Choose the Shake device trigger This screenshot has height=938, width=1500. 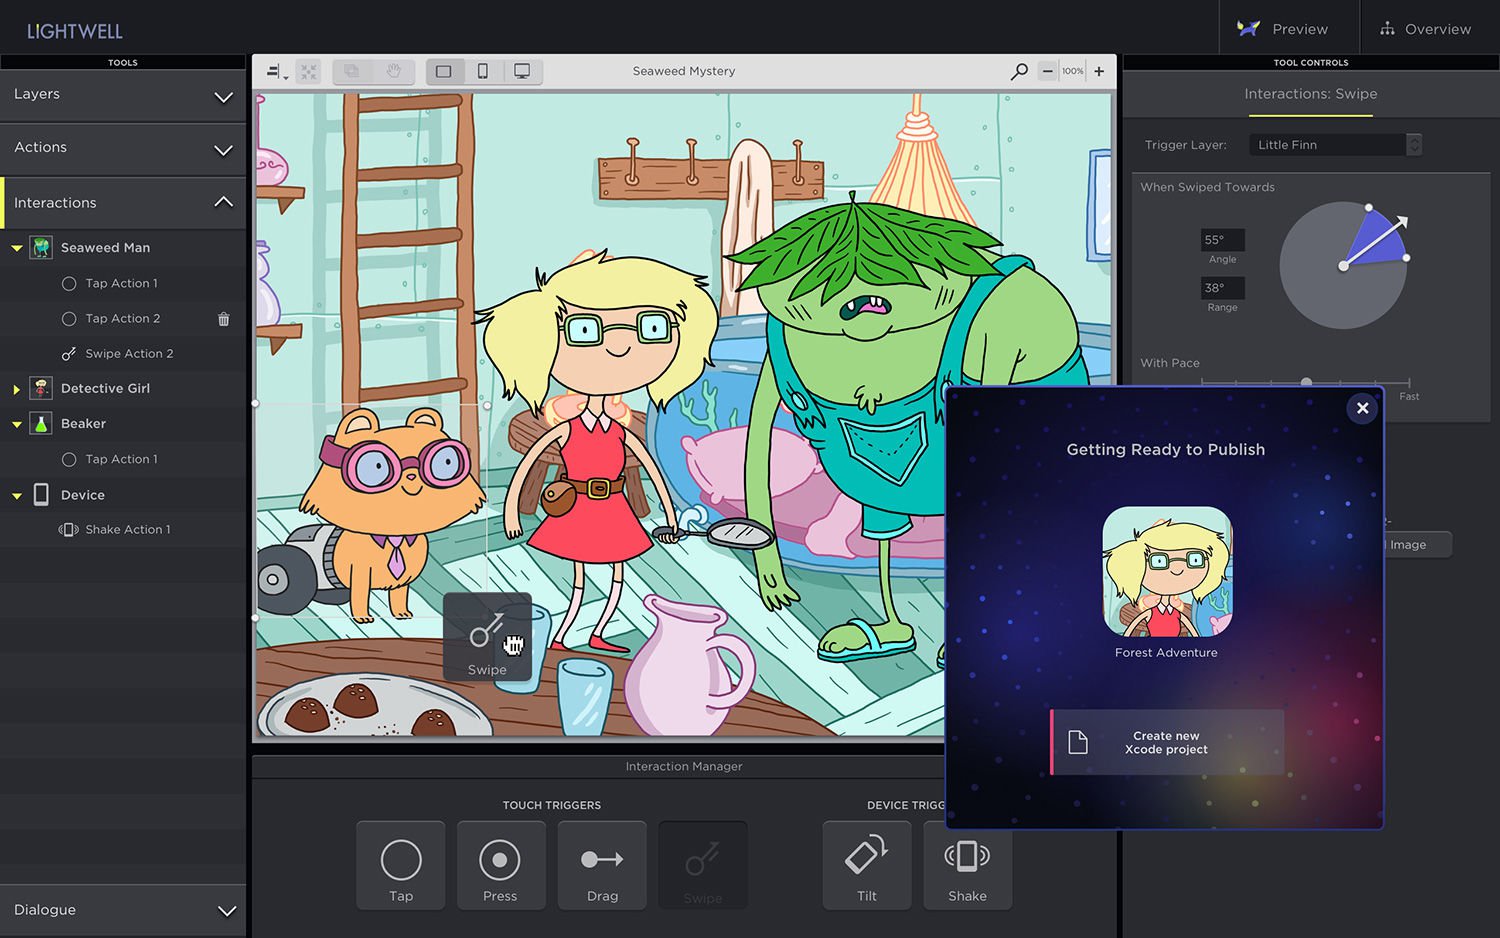967,866
